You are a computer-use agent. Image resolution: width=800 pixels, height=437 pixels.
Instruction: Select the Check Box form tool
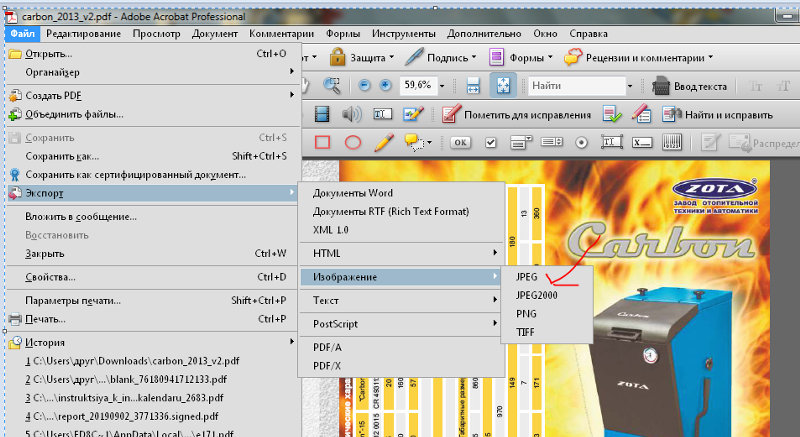(x=491, y=143)
